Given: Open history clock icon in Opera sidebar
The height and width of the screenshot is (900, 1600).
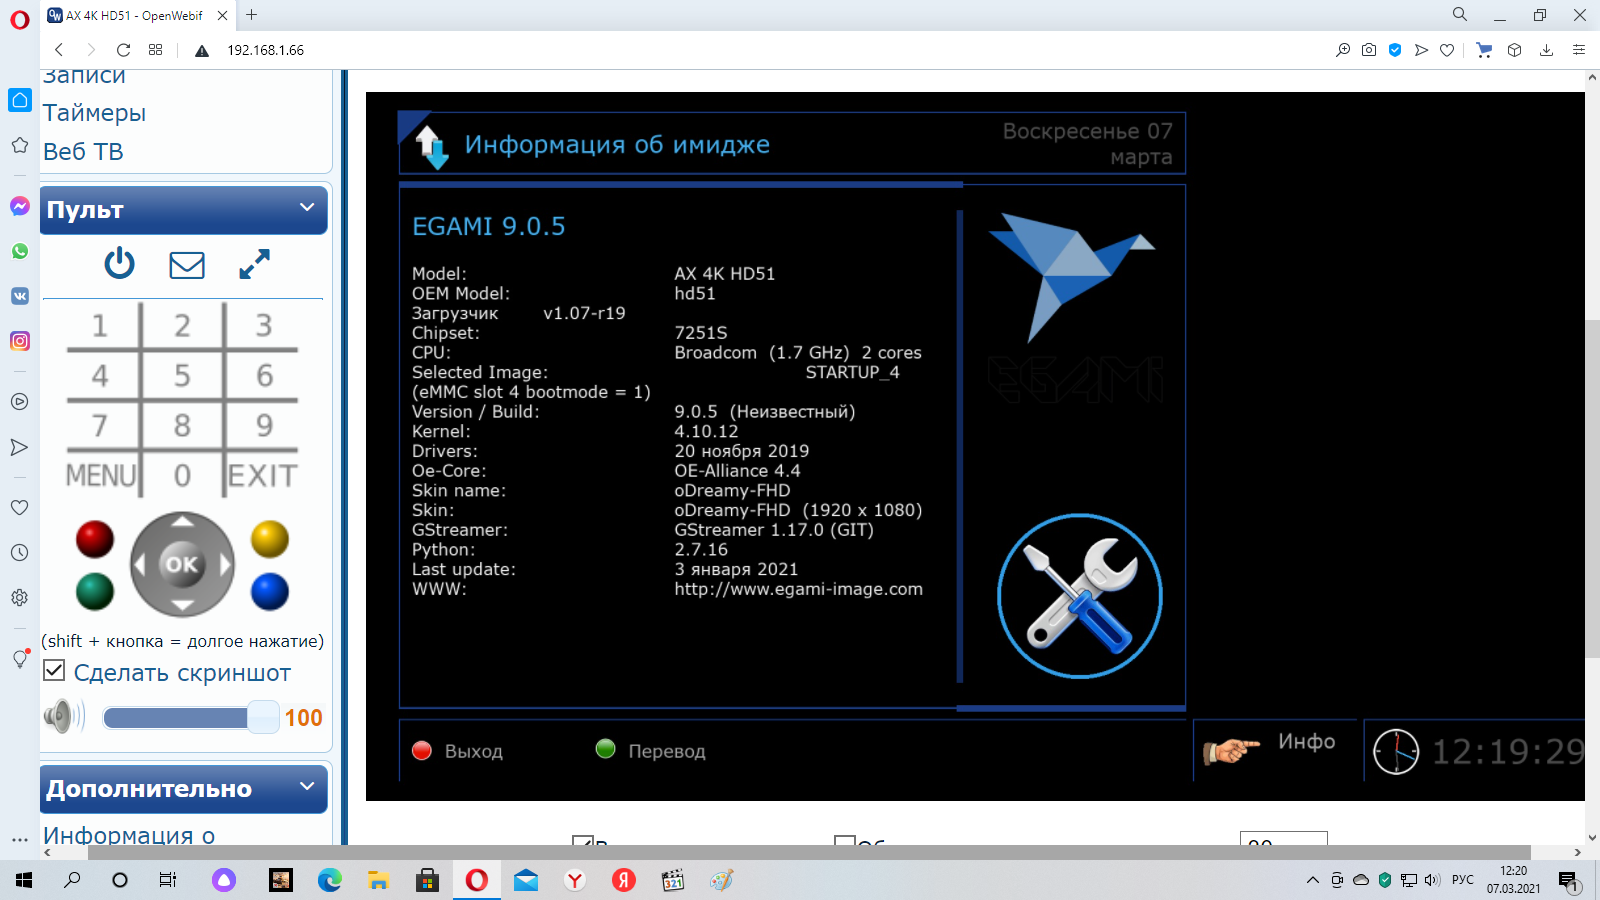Looking at the screenshot, I should coord(19,552).
